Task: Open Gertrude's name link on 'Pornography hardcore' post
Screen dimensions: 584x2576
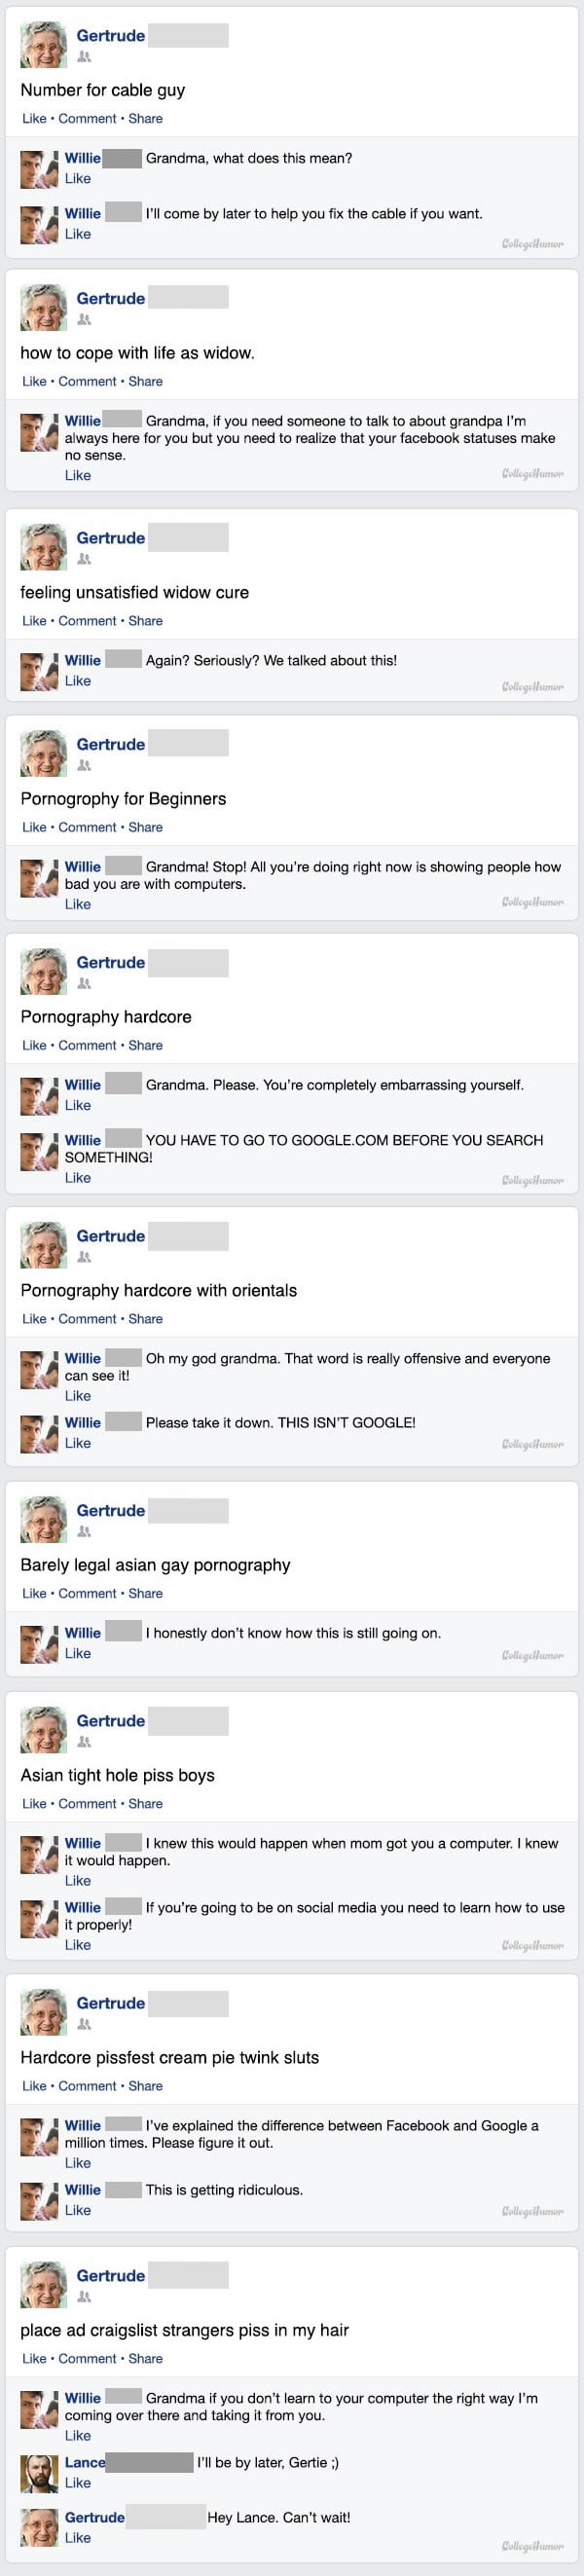Action: point(111,962)
